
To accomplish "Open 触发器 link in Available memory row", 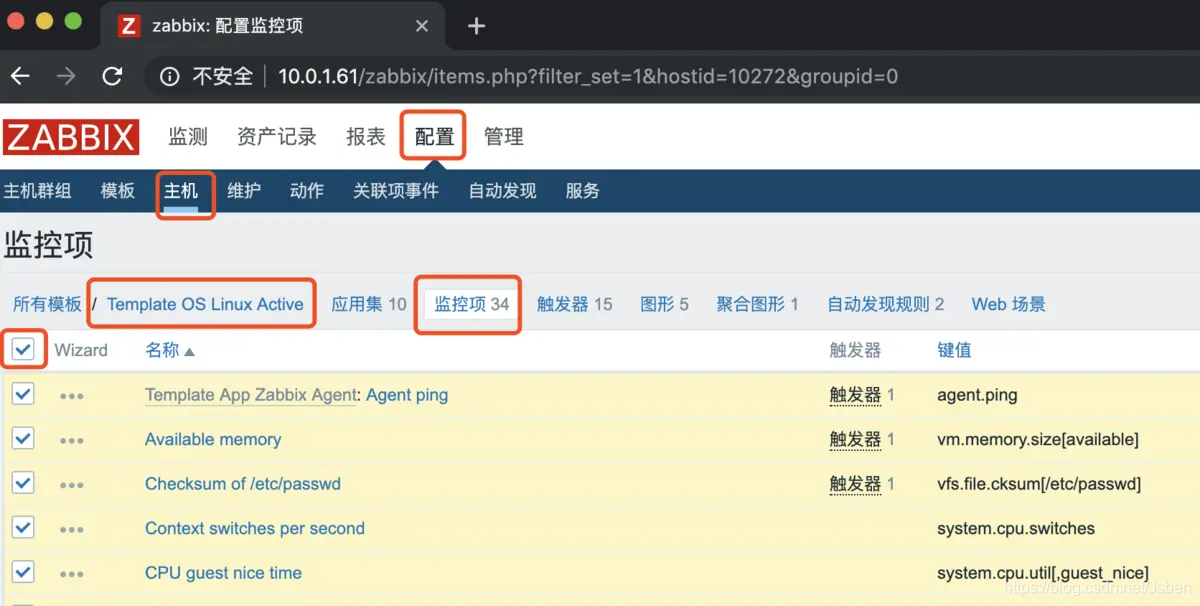I will coord(855,439).
